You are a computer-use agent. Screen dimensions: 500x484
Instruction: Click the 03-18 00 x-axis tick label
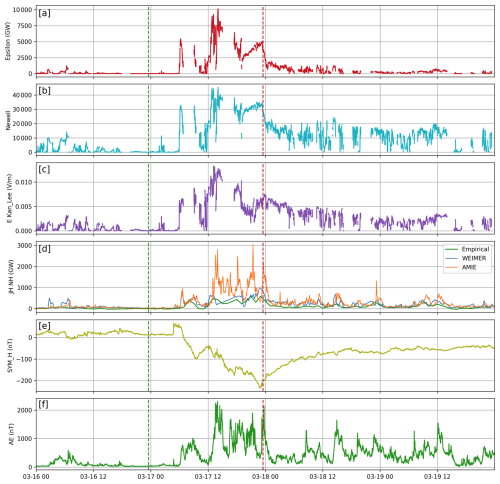(265, 476)
